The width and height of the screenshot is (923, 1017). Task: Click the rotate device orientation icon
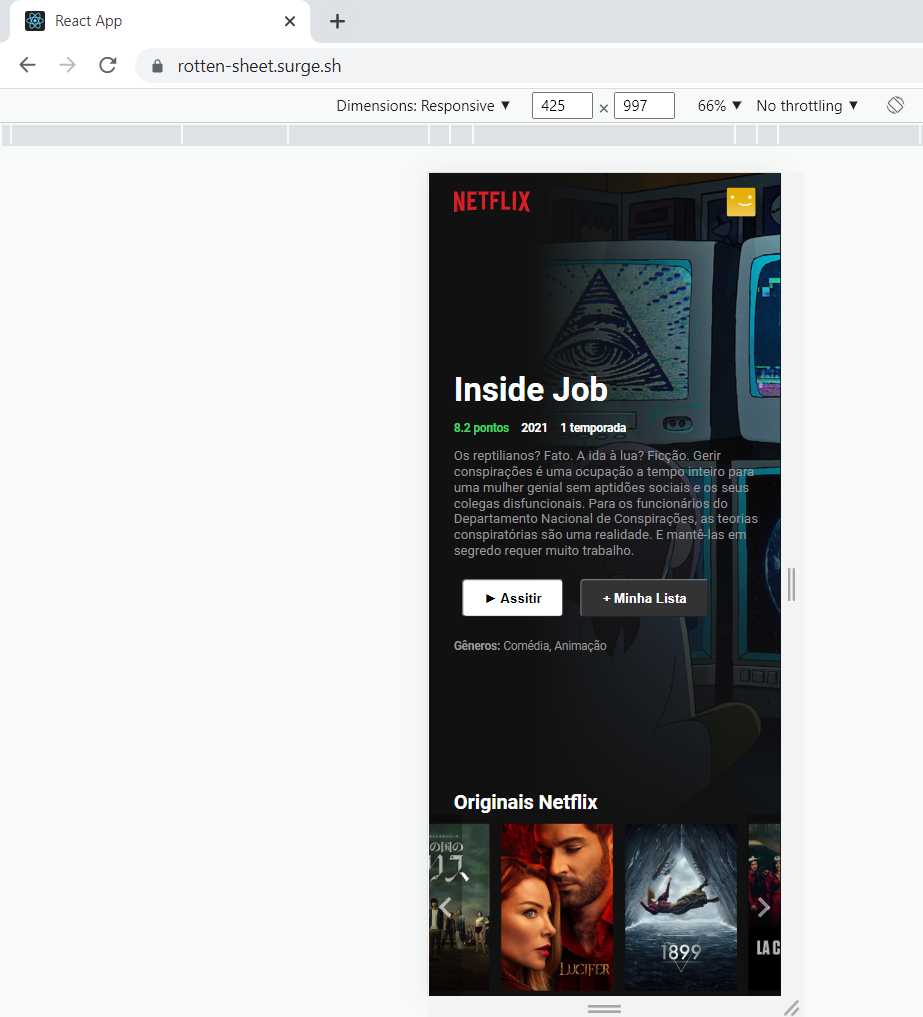(x=895, y=104)
